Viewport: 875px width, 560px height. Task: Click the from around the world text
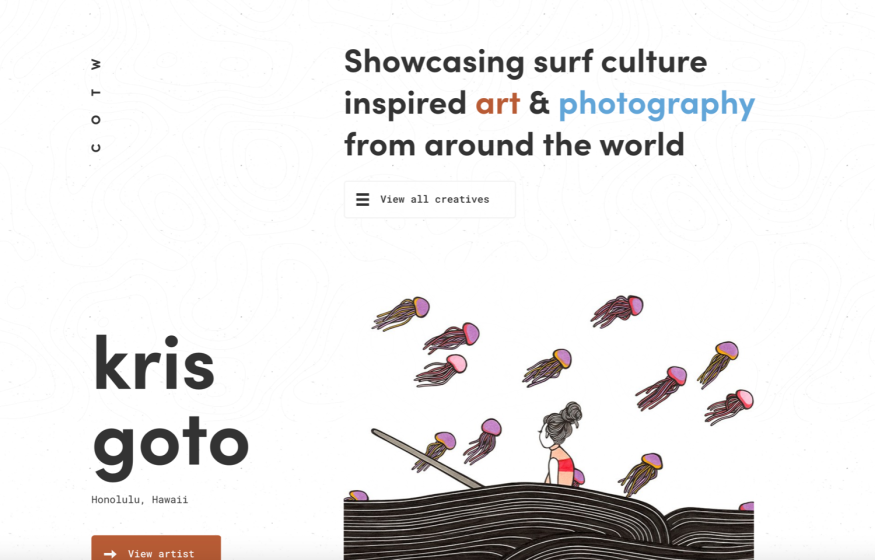(x=514, y=145)
